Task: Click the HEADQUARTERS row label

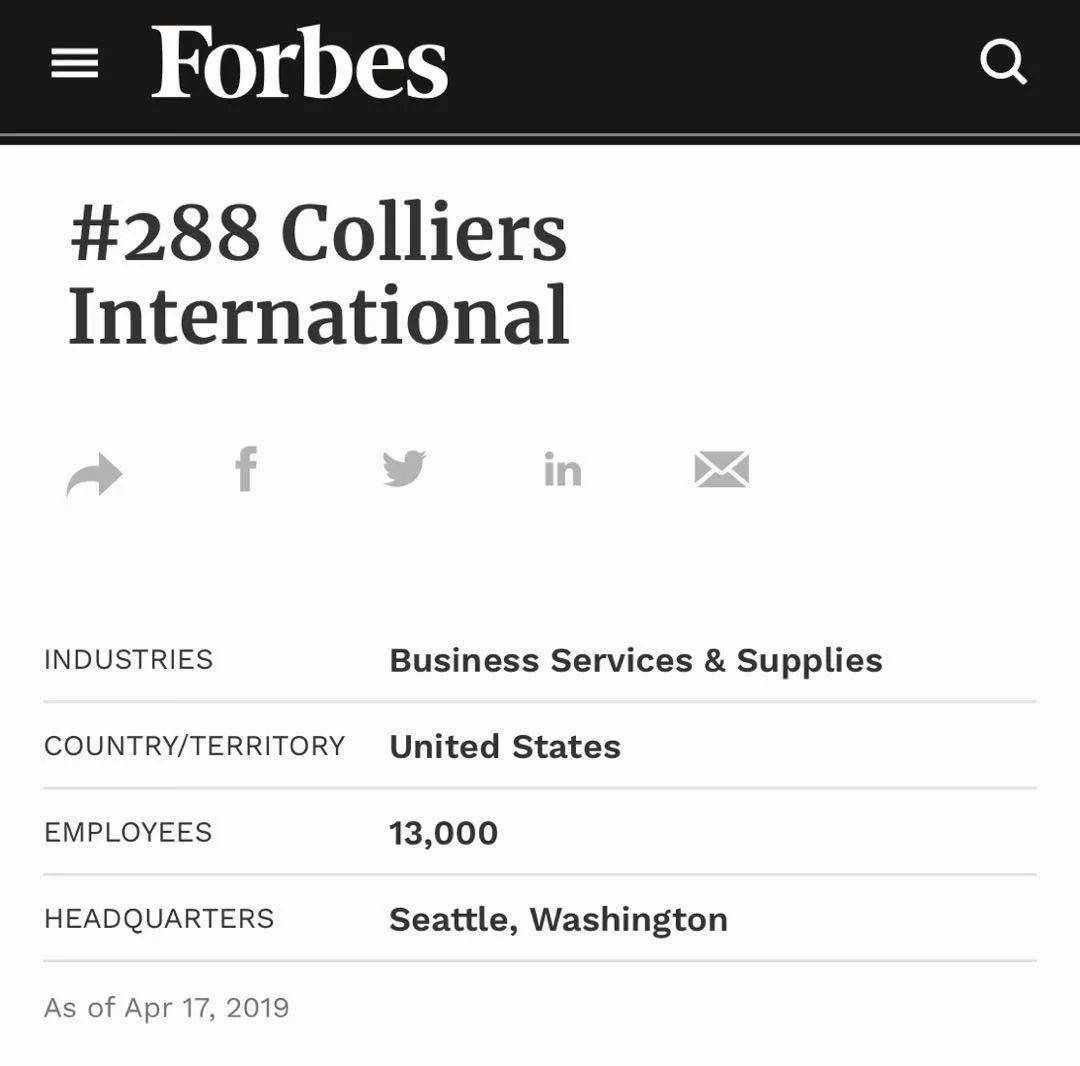Action: point(159,919)
